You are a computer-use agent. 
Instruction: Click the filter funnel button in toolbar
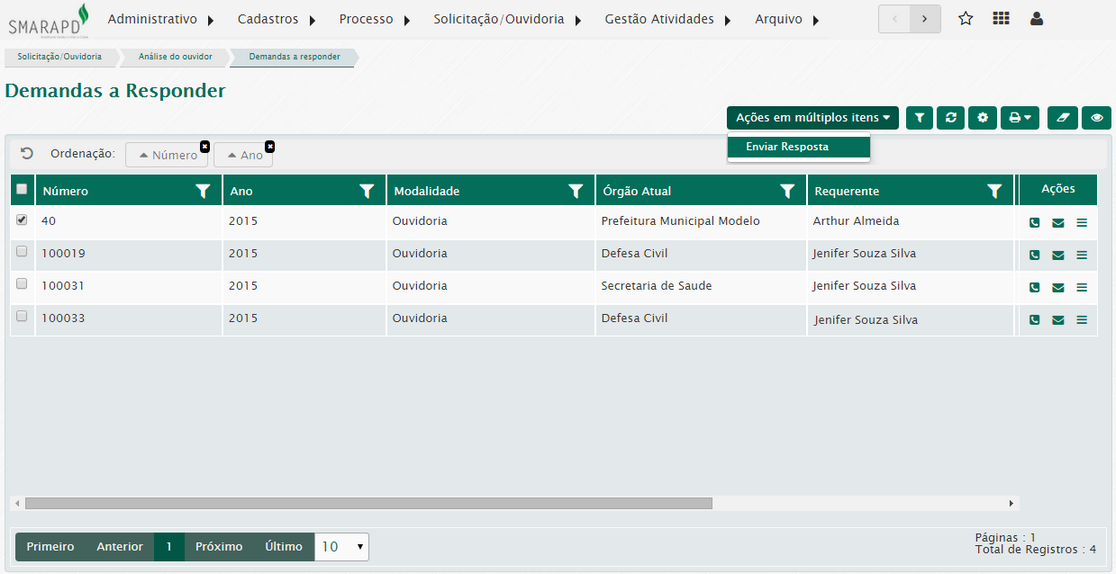click(920, 118)
